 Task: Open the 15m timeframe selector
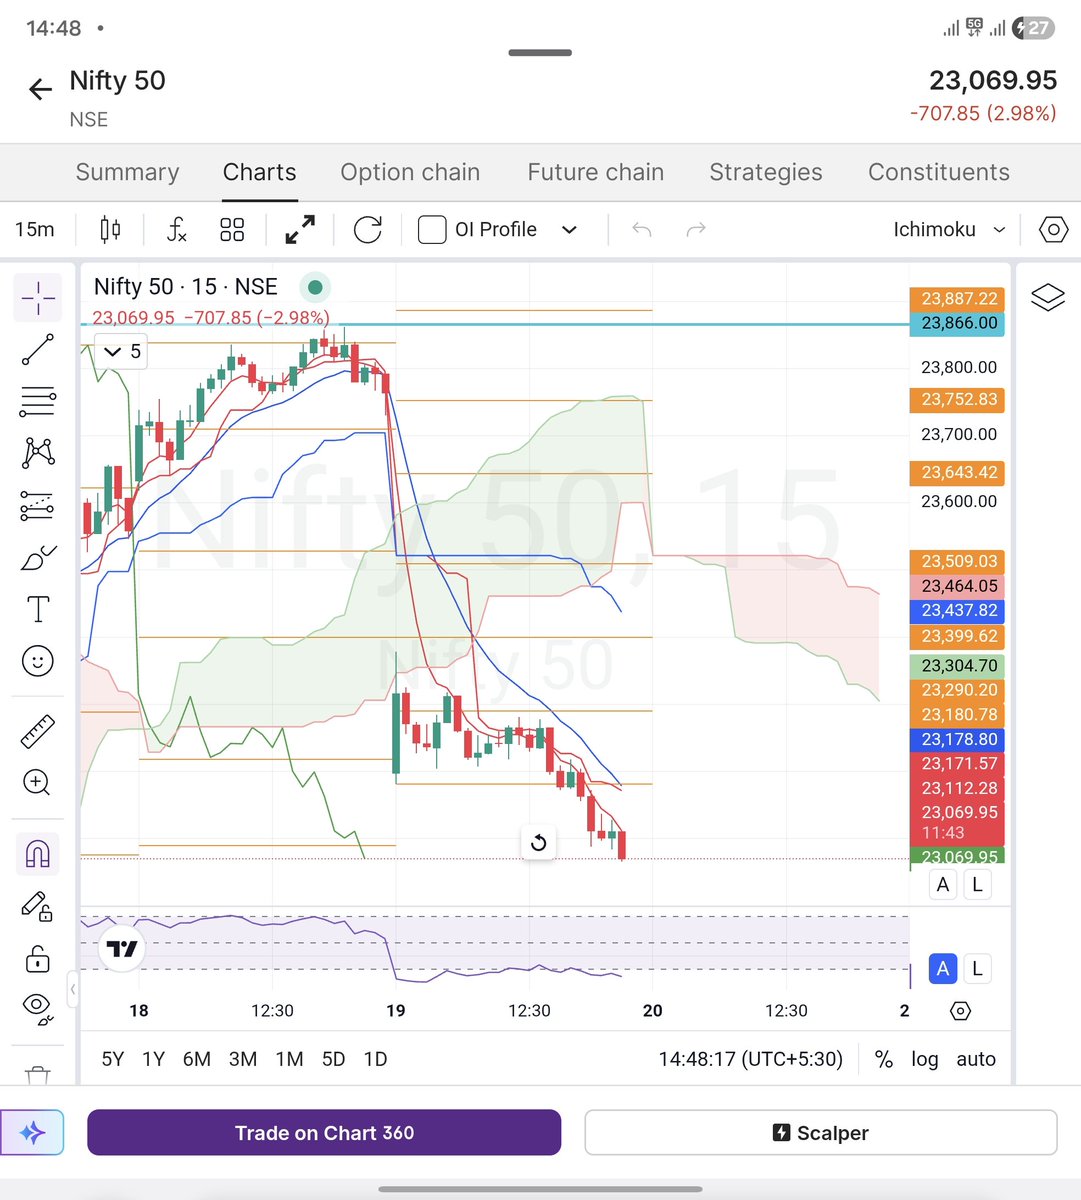35,230
